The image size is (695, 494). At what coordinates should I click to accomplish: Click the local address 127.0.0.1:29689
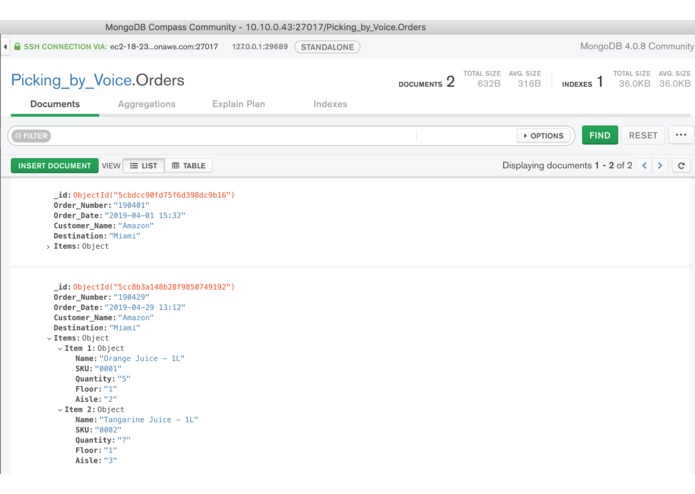pyautogui.click(x=260, y=47)
